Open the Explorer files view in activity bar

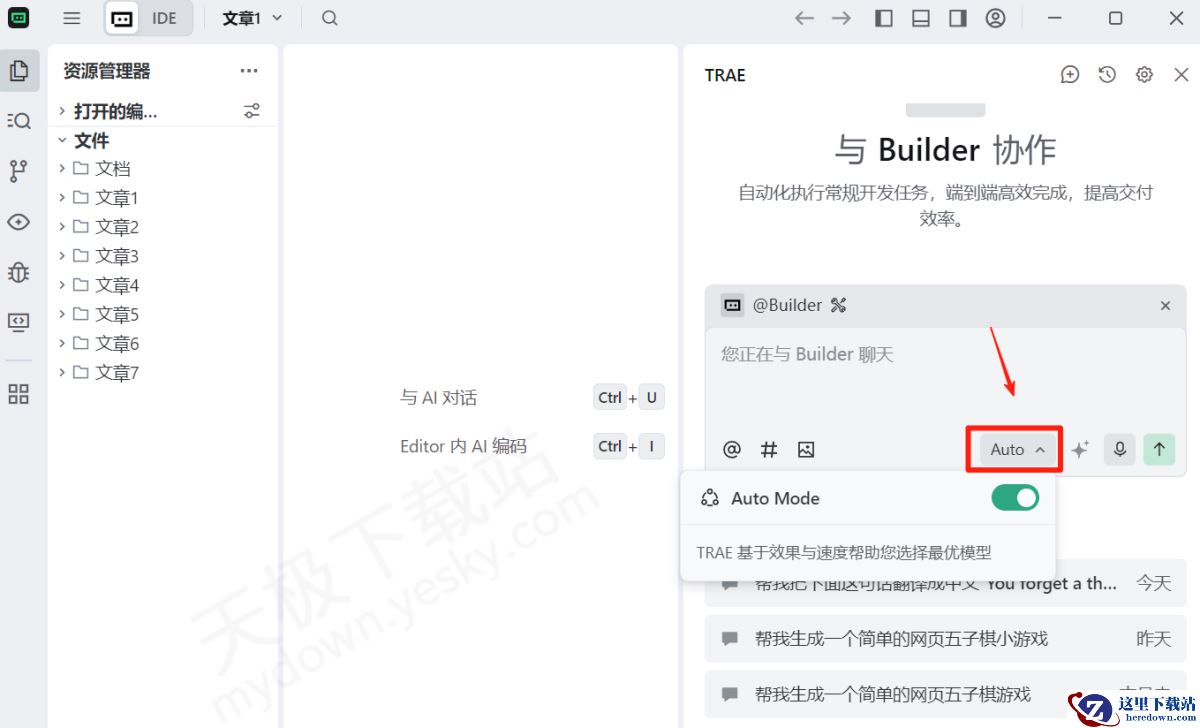(19, 71)
